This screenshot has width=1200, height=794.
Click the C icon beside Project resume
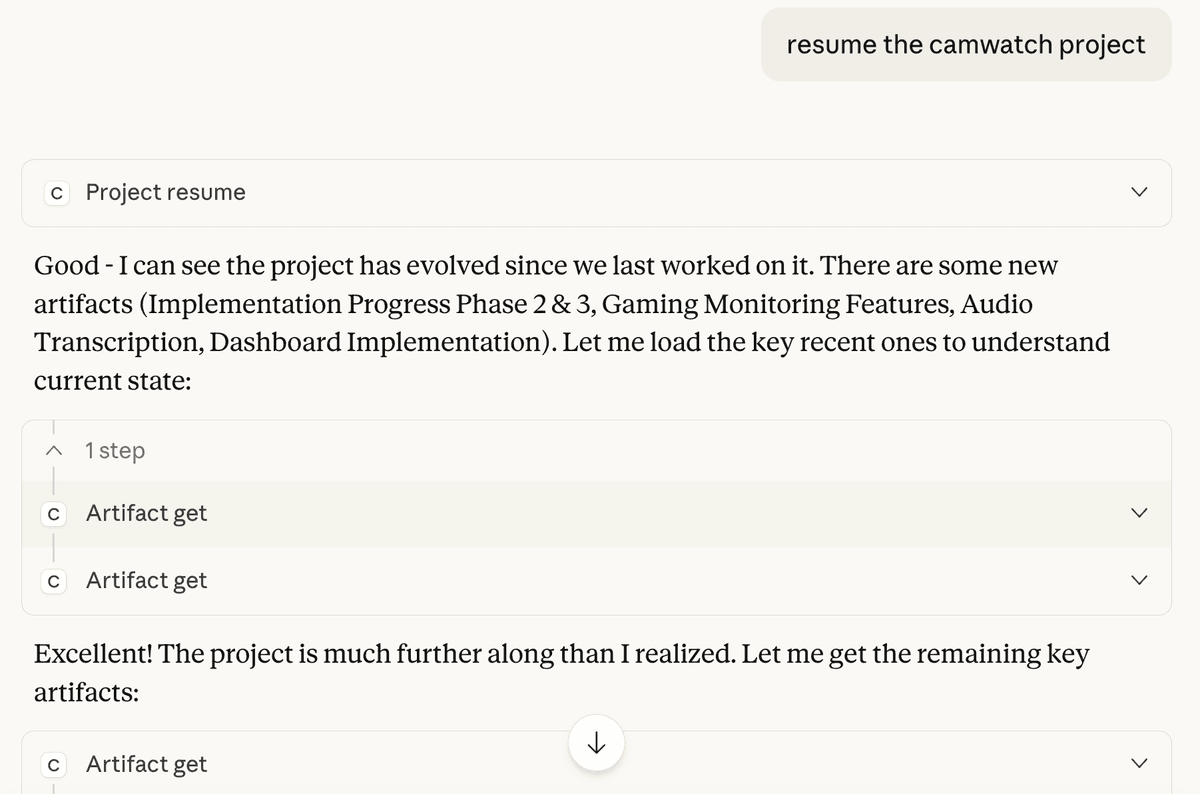(56, 192)
